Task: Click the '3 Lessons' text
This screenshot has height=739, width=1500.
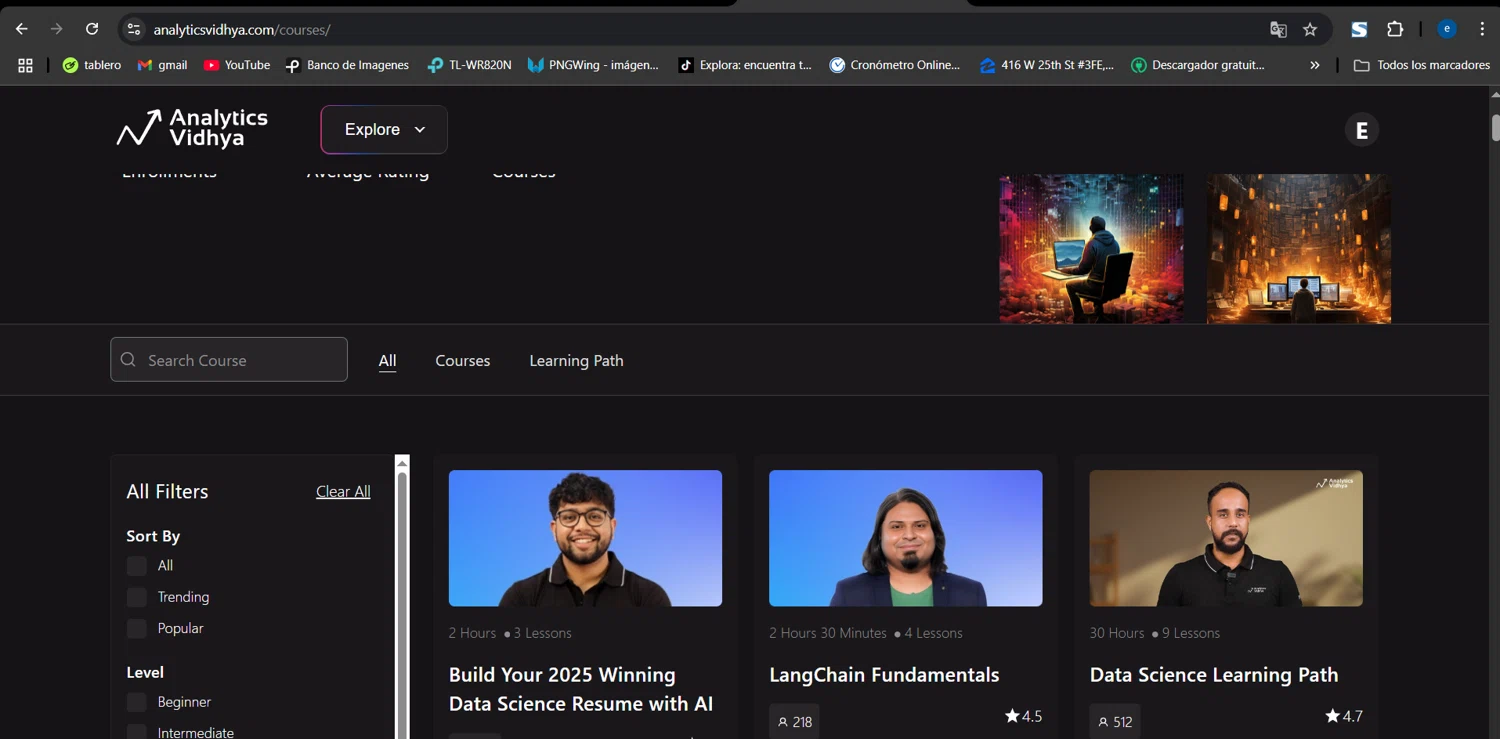Action: 543,633
